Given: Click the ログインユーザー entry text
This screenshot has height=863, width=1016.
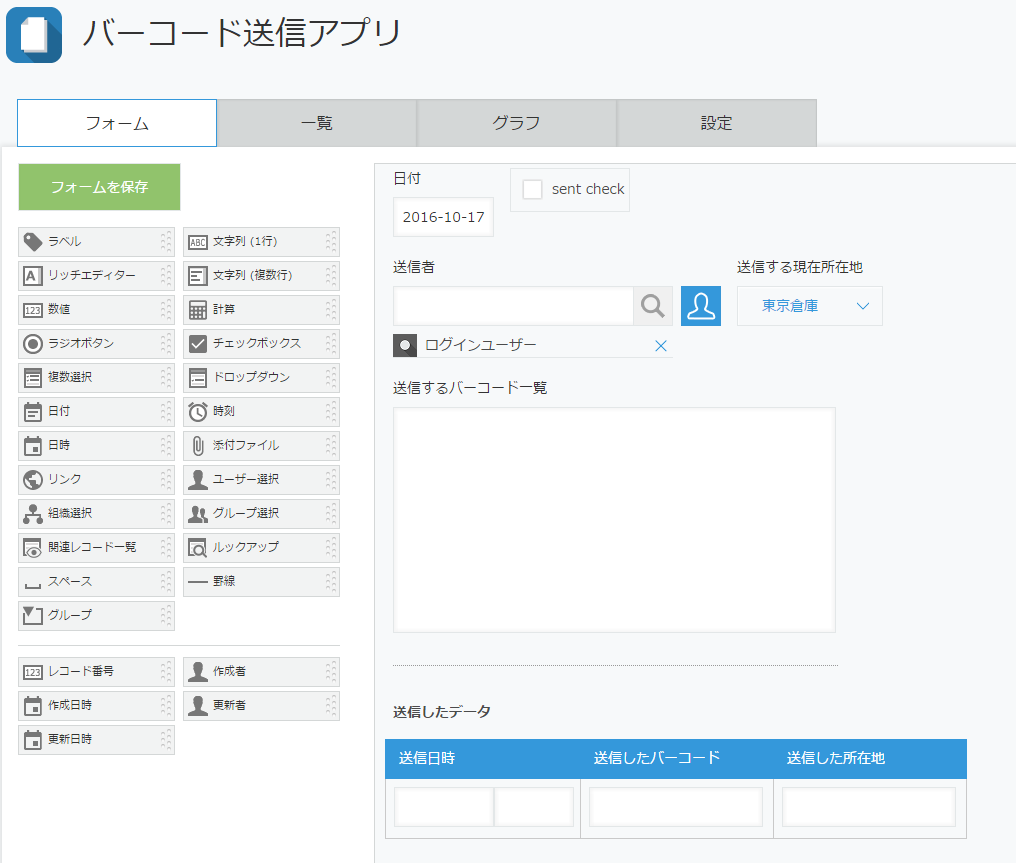Looking at the screenshot, I should tap(481, 345).
